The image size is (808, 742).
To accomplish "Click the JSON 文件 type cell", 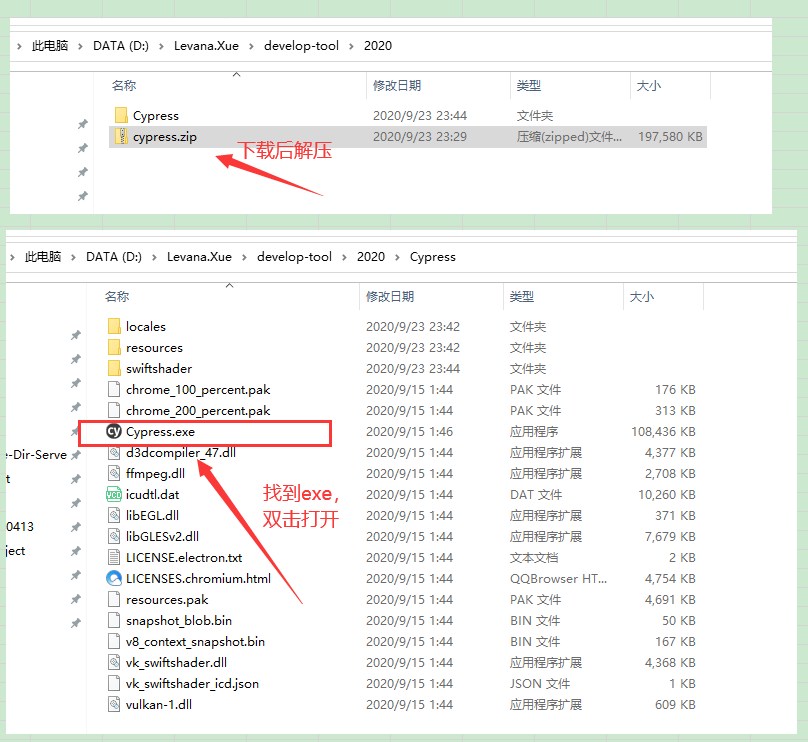I will pos(540,683).
